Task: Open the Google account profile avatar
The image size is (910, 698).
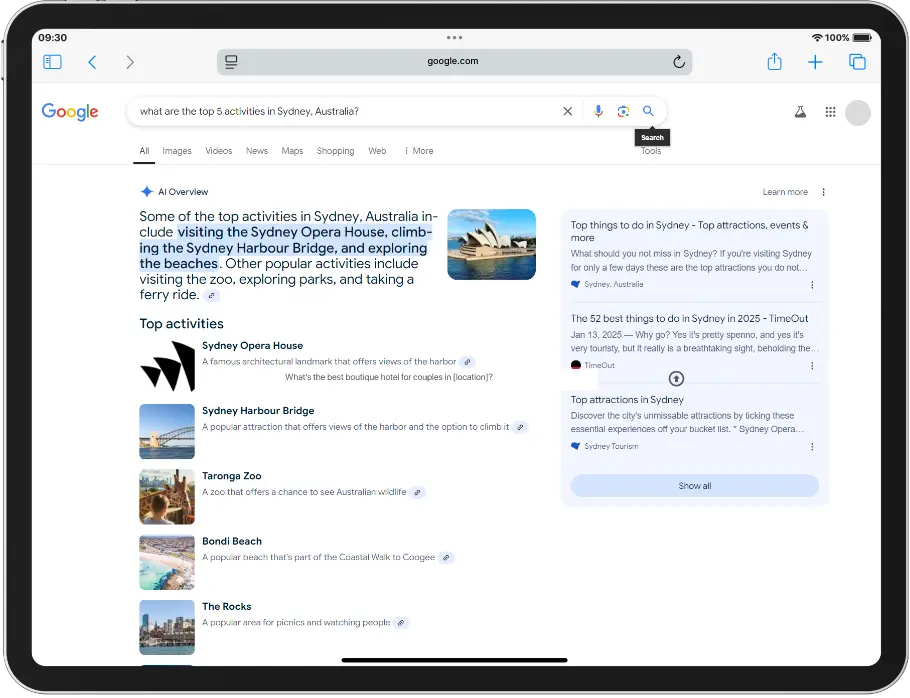Action: (x=858, y=113)
